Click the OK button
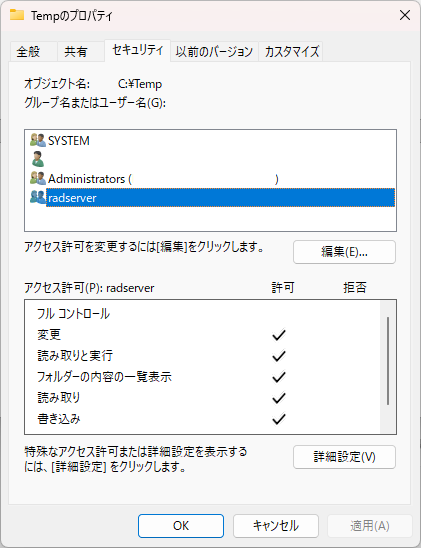The width and height of the screenshot is (421, 548). (181, 526)
